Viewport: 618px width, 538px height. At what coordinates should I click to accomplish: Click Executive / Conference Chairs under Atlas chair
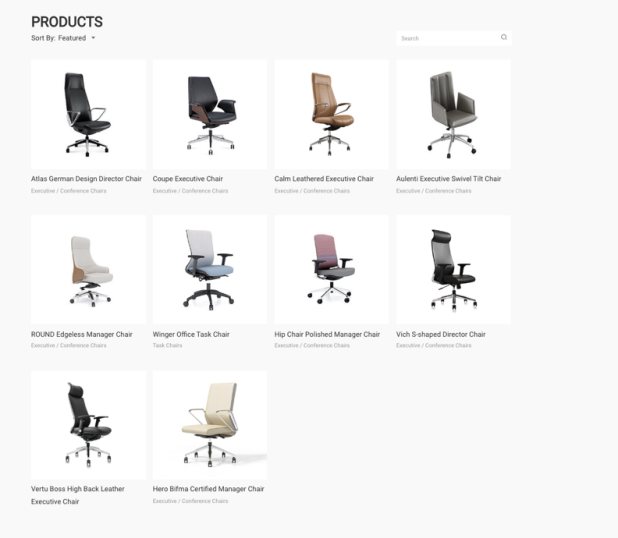click(69, 191)
